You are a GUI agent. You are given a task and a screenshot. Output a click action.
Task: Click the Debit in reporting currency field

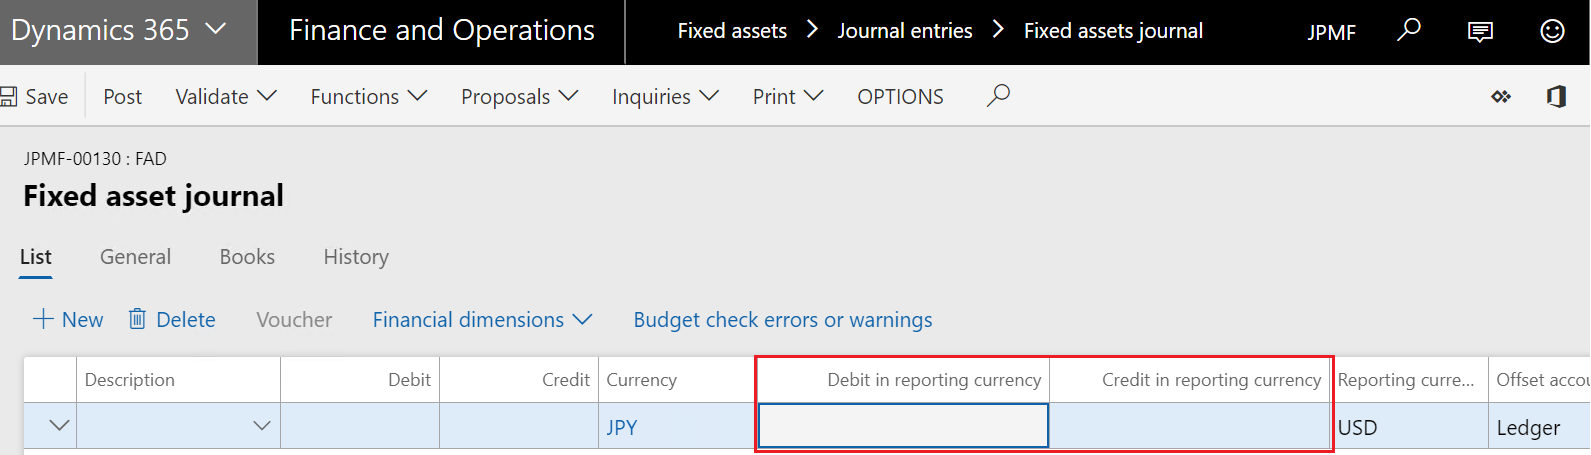(x=903, y=426)
